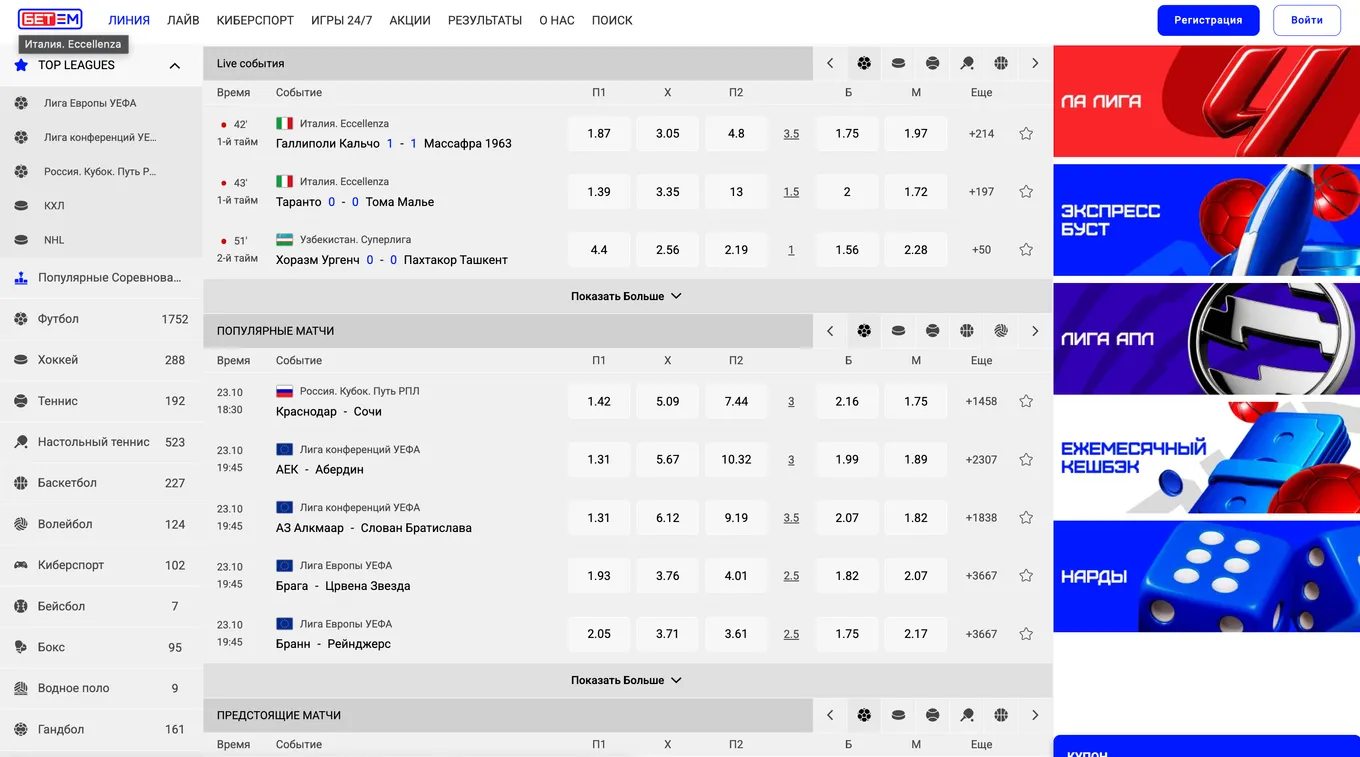Open Гандбол category in the sidebar
This screenshot has height=757, width=1360.
[x=100, y=729]
